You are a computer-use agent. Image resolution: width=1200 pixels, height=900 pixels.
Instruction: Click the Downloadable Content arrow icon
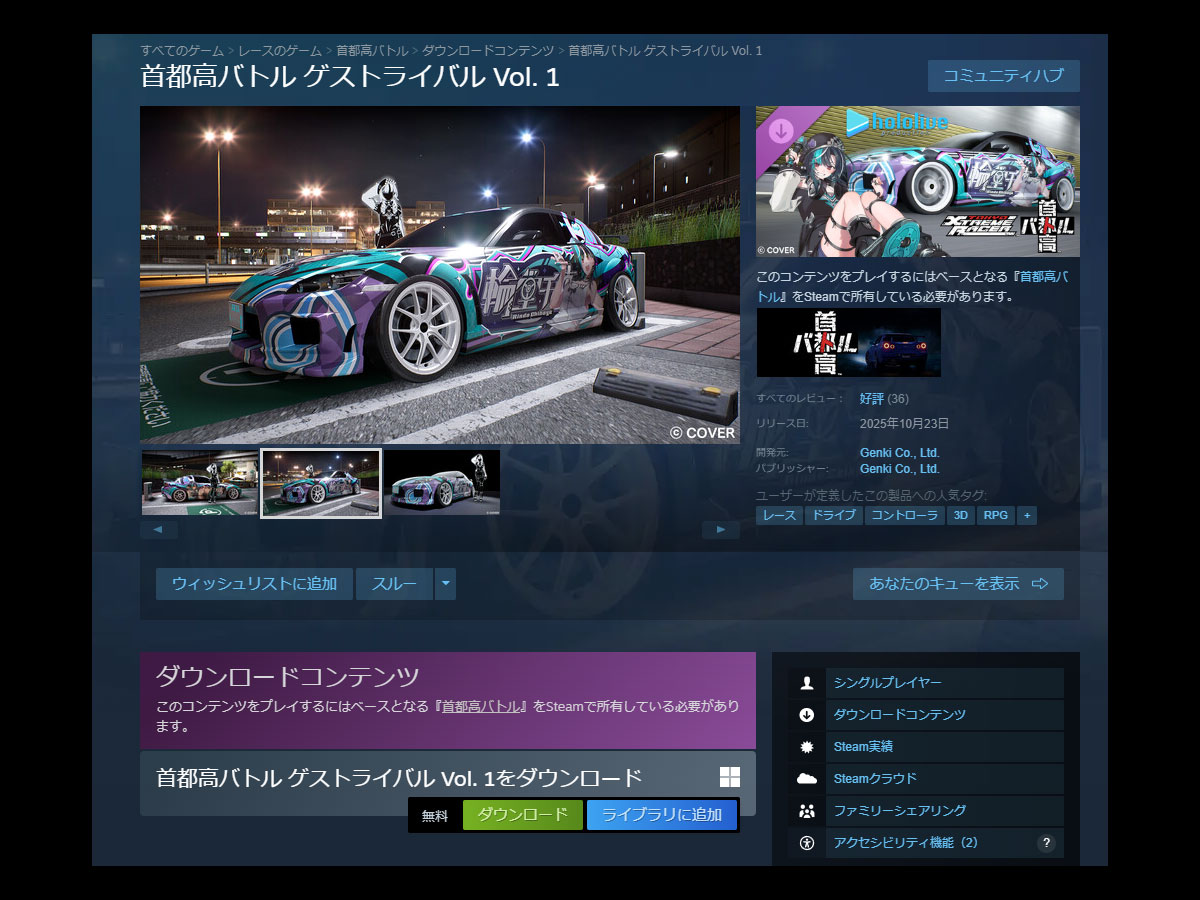(807, 715)
